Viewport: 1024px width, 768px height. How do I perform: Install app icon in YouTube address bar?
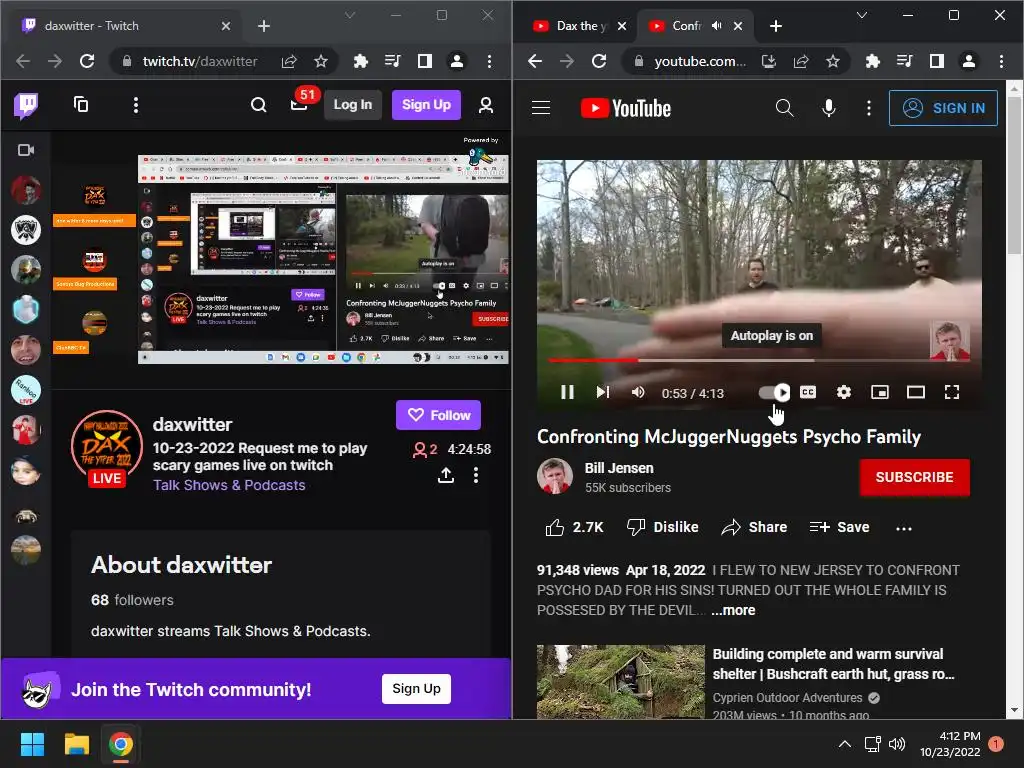pos(769,61)
